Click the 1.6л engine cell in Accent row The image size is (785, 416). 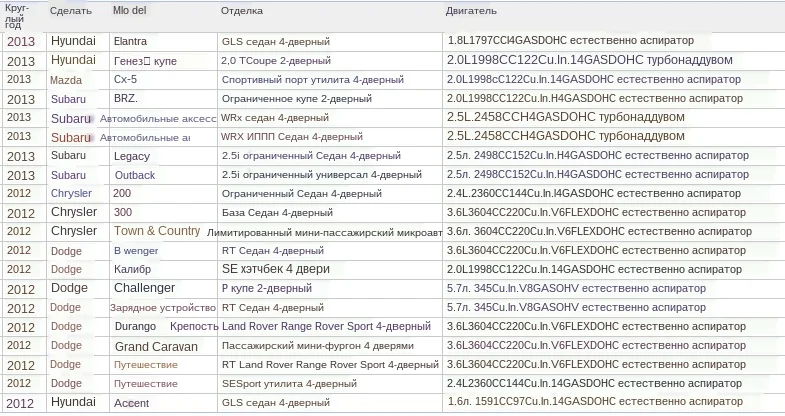point(595,401)
